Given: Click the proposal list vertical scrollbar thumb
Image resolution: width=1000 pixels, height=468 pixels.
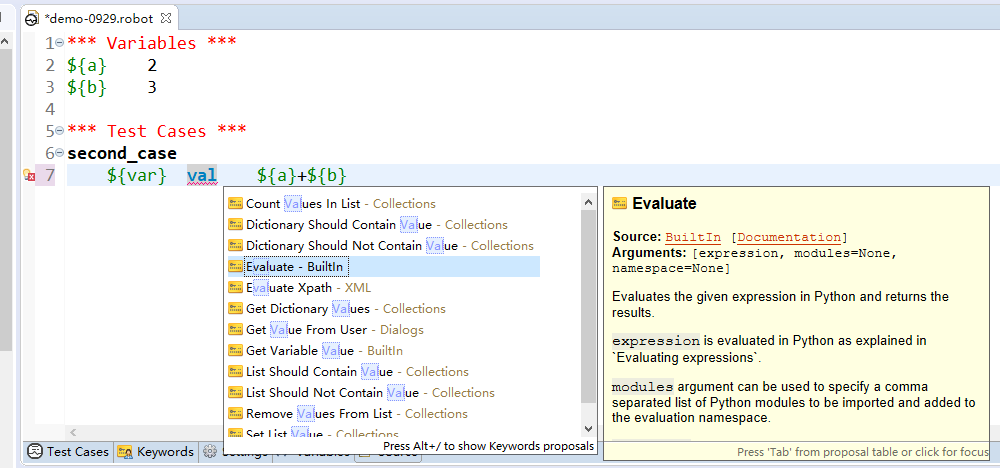Looking at the screenshot, I should tap(589, 306).
